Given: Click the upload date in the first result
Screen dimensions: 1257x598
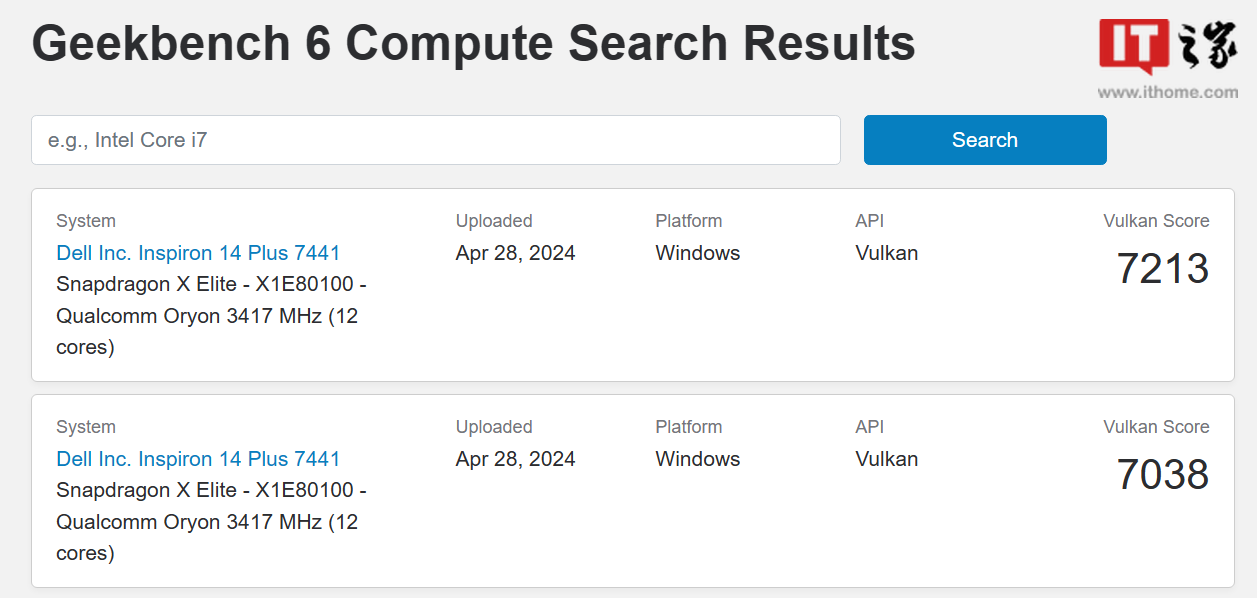Looking at the screenshot, I should point(515,253).
